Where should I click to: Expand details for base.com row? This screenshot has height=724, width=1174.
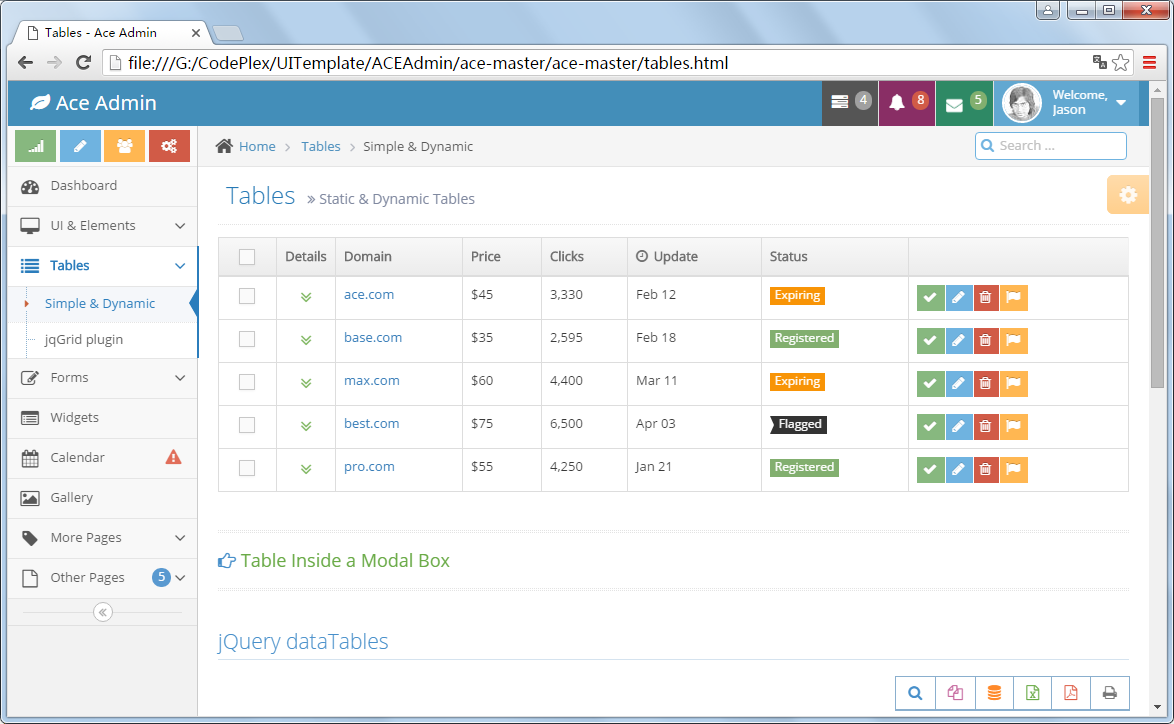pyautogui.click(x=306, y=340)
